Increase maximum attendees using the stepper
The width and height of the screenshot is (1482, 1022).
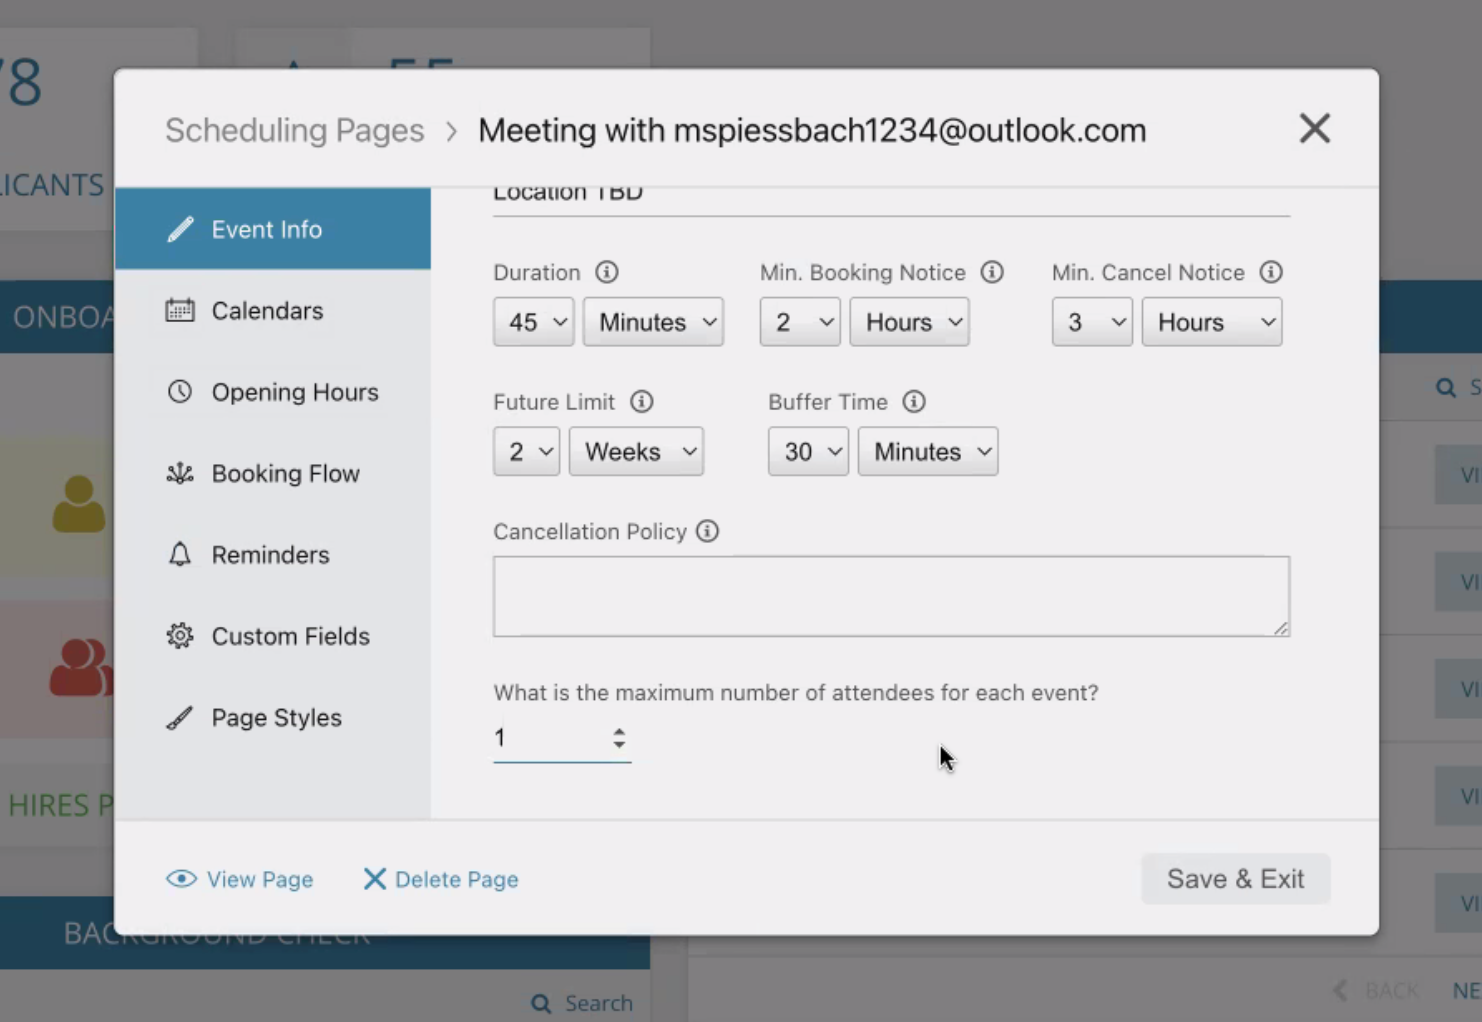coord(619,732)
